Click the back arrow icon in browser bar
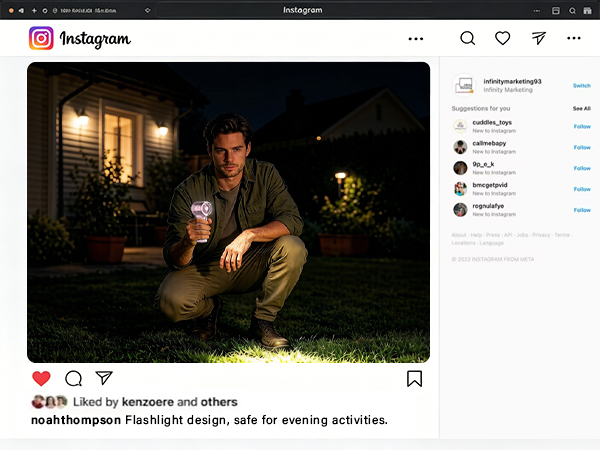This screenshot has width=600, height=450. coord(21,11)
